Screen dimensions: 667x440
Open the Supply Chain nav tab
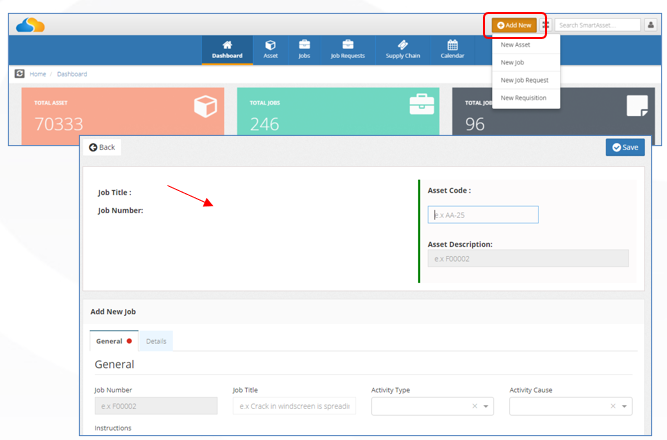(402, 50)
